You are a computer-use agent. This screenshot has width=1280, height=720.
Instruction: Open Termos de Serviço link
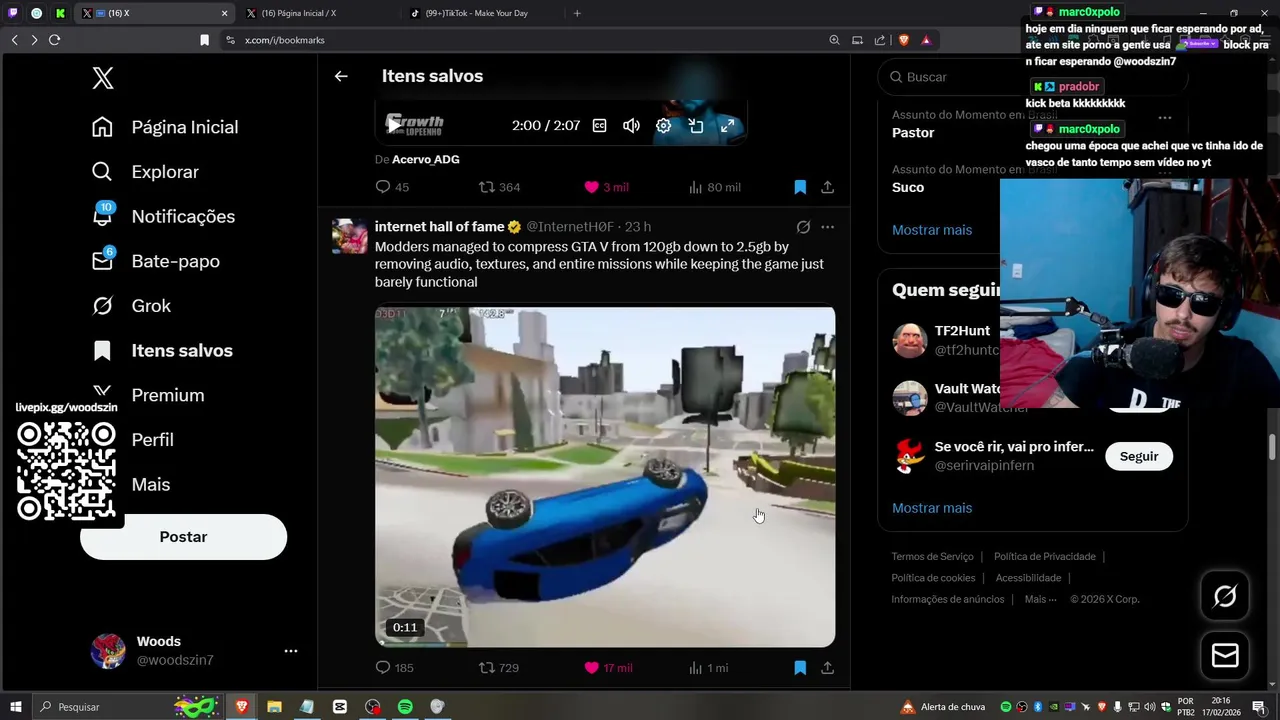tap(932, 557)
